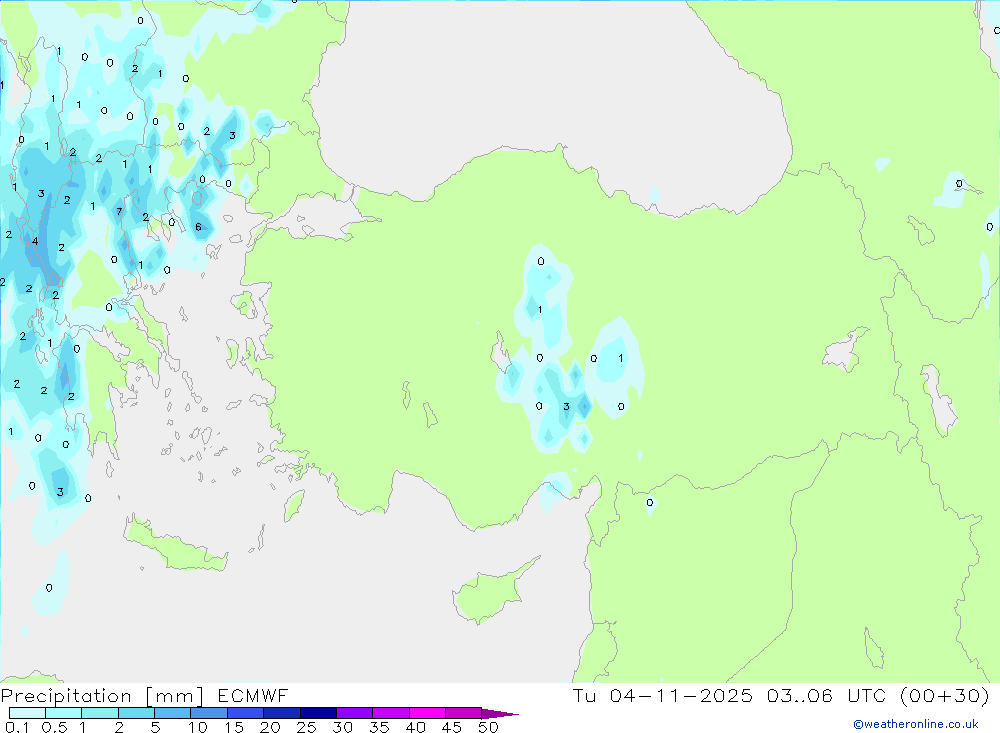Click the 'ECMWF' model label
This screenshot has height=733, width=1000.
[253, 695]
